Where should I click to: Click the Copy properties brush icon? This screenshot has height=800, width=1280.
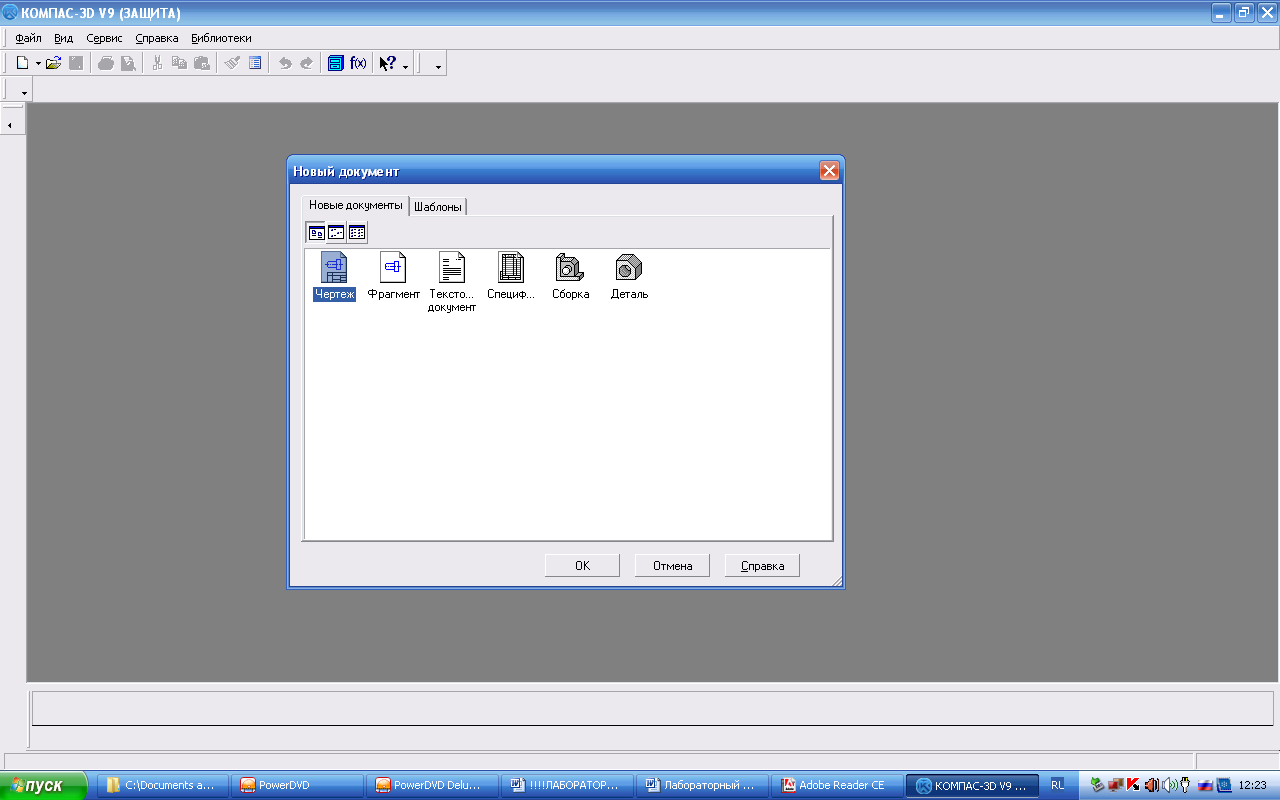[232, 63]
